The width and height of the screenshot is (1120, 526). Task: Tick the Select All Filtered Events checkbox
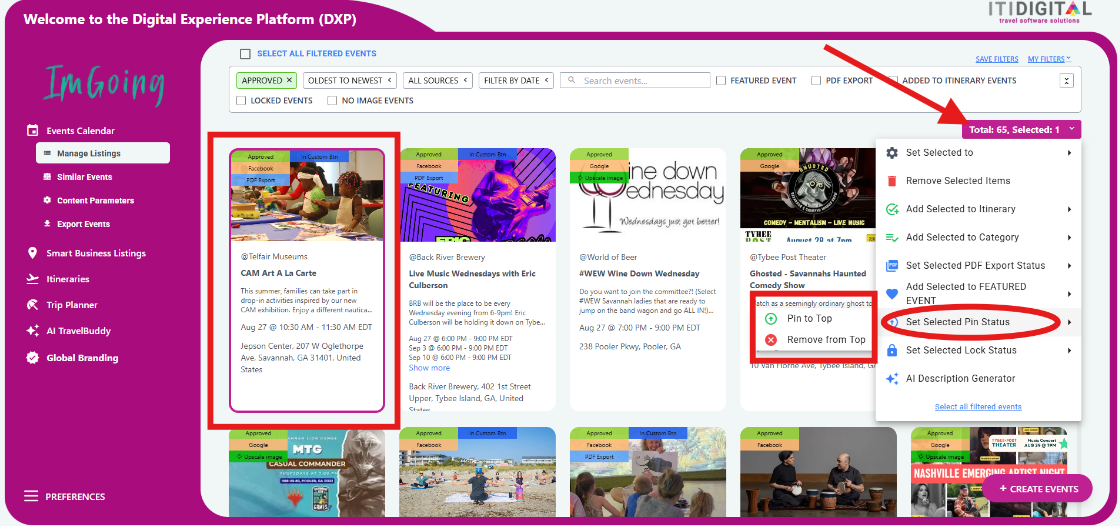(x=245, y=54)
